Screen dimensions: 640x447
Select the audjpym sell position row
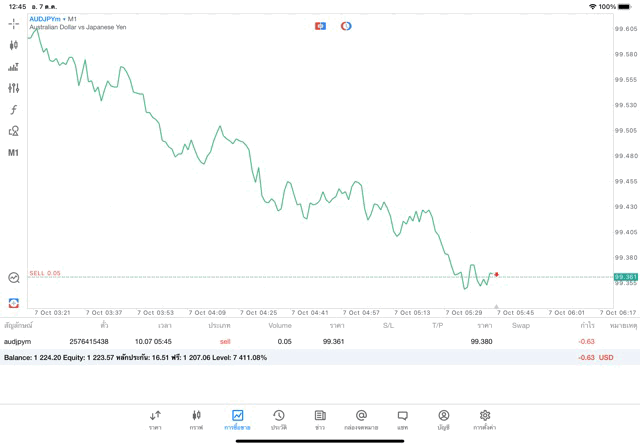tap(300, 341)
